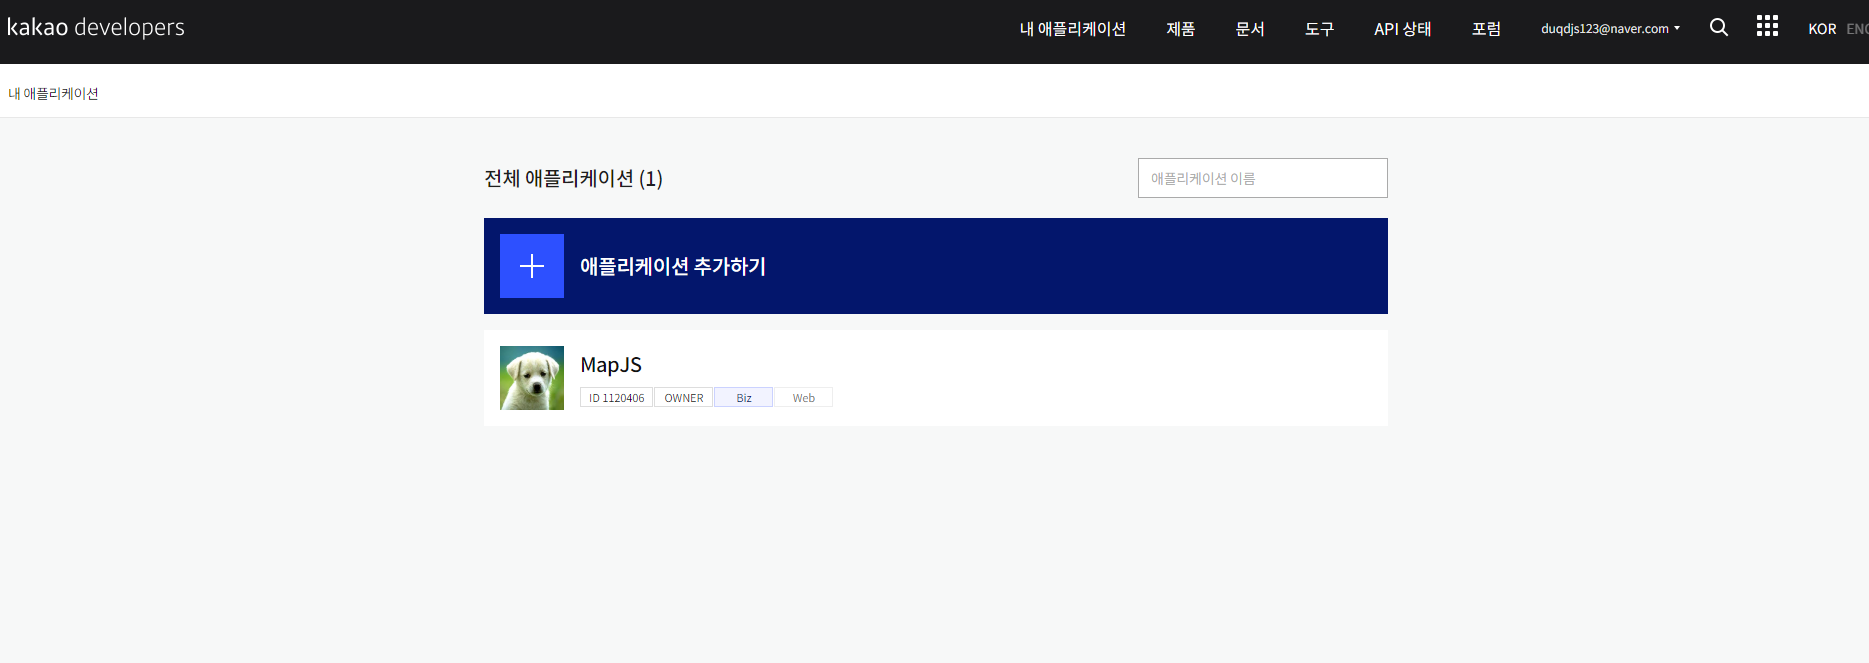This screenshot has width=1869, height=663.
Task: Open the MapJS puppy thumbnail
Action: (x=532, y=378)
